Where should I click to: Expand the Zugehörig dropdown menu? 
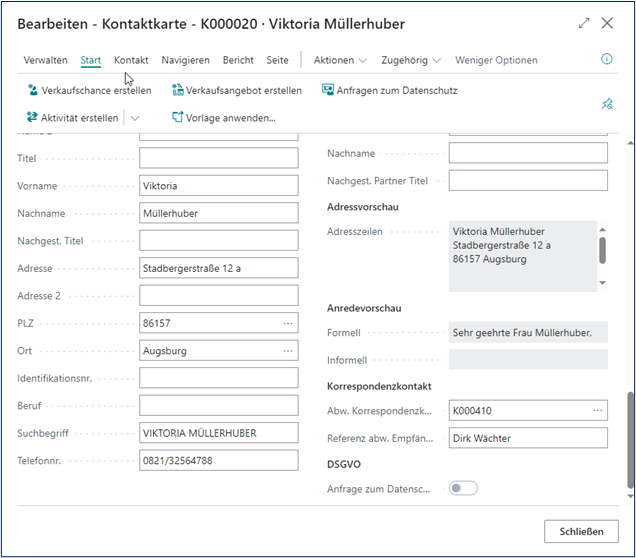click(x=411, y=60)
